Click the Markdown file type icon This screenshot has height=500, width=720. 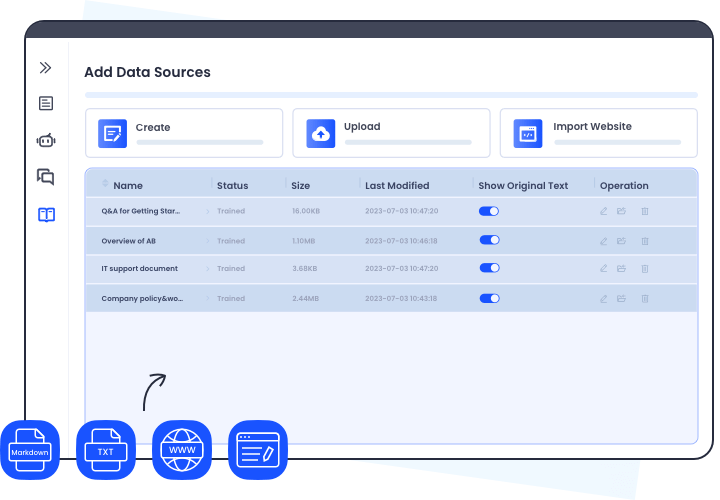(x=30, y=450)
